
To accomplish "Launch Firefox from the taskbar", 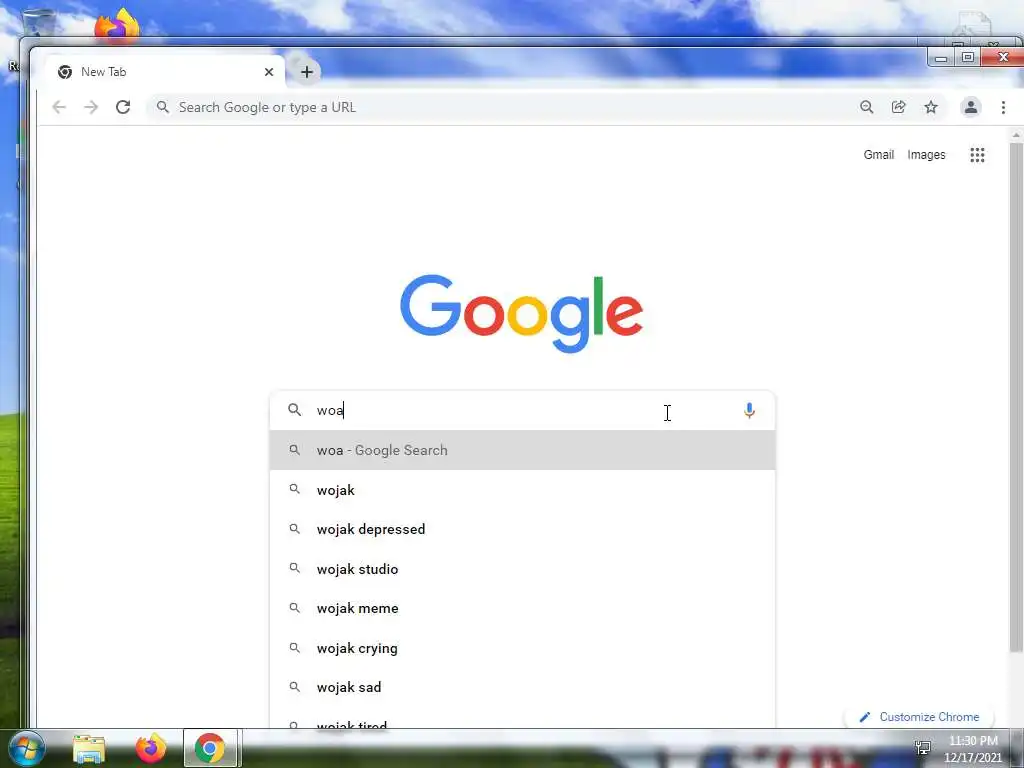I will coord(150,748).
